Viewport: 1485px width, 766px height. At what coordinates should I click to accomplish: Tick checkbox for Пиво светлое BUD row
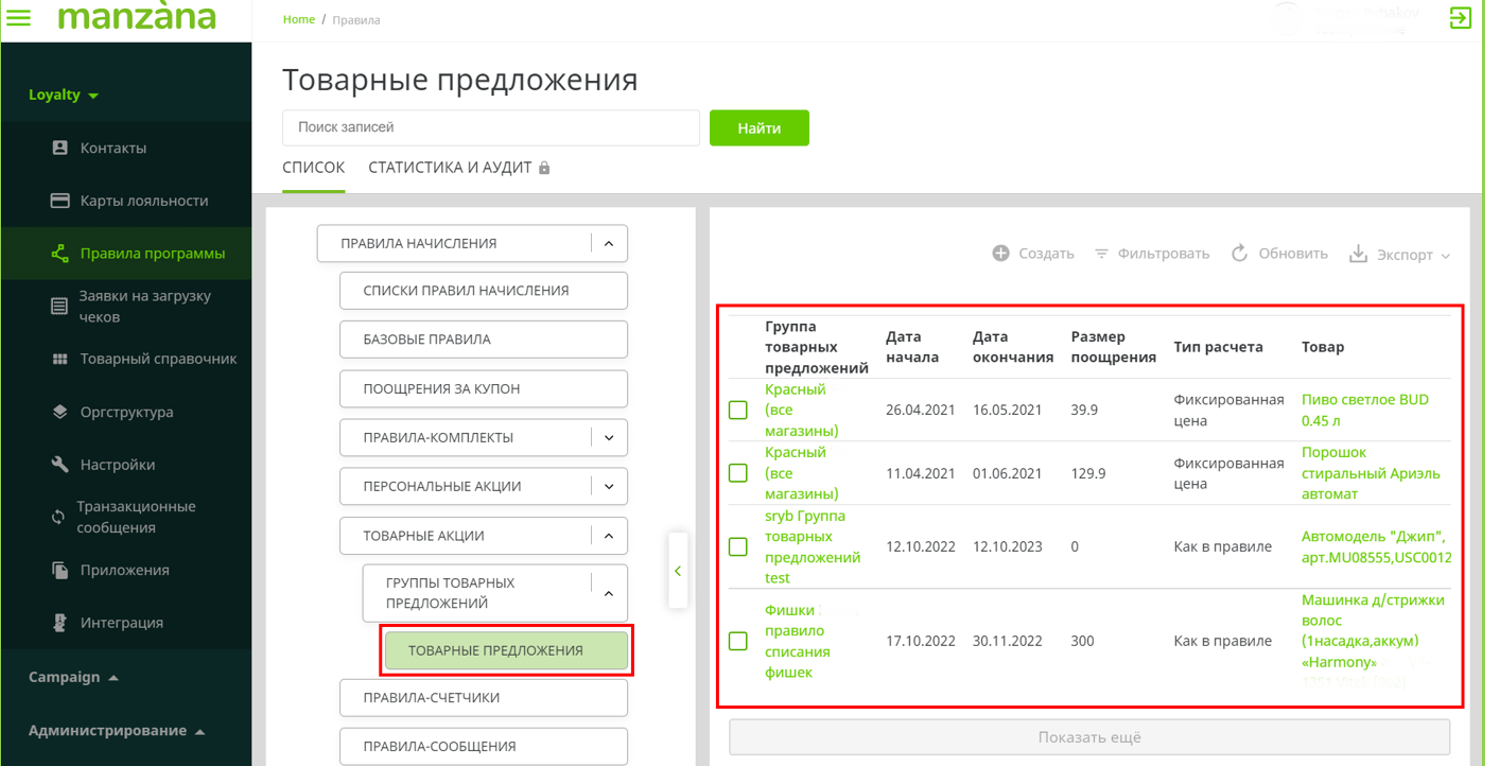738,410
